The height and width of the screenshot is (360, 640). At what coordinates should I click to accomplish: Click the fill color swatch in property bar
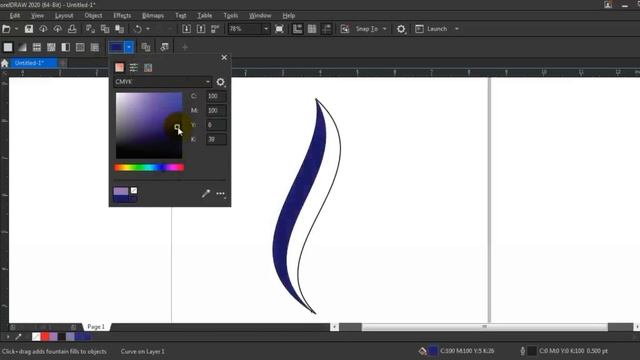116,47
